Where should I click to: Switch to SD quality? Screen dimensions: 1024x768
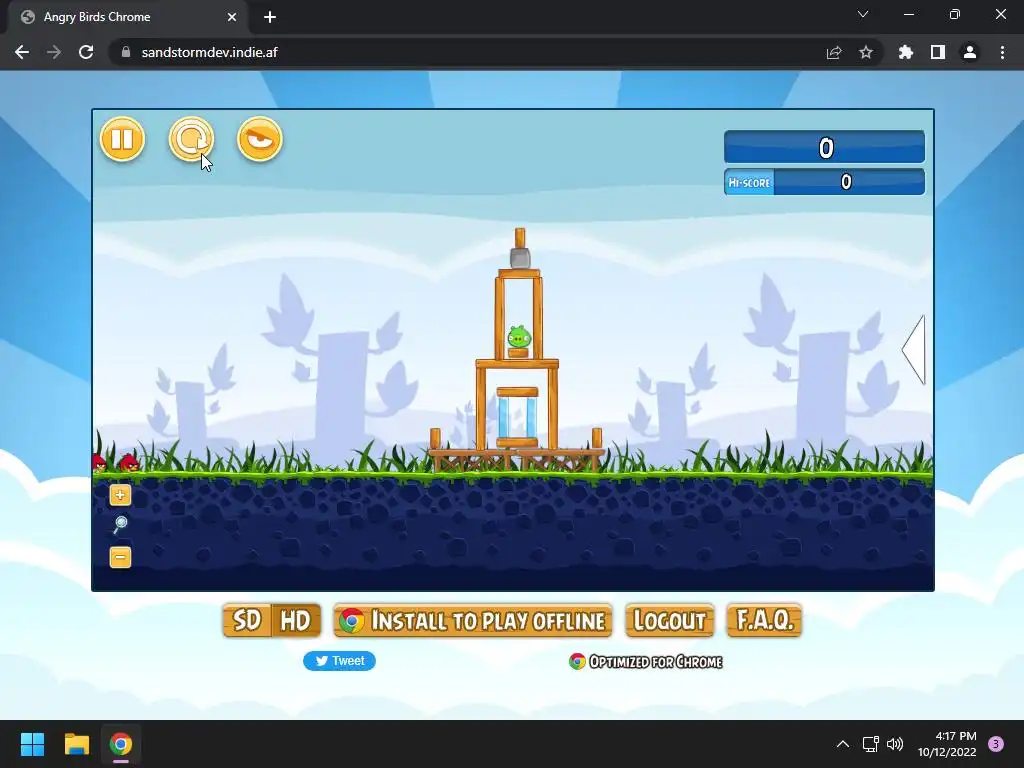click(x=247, y=620)
